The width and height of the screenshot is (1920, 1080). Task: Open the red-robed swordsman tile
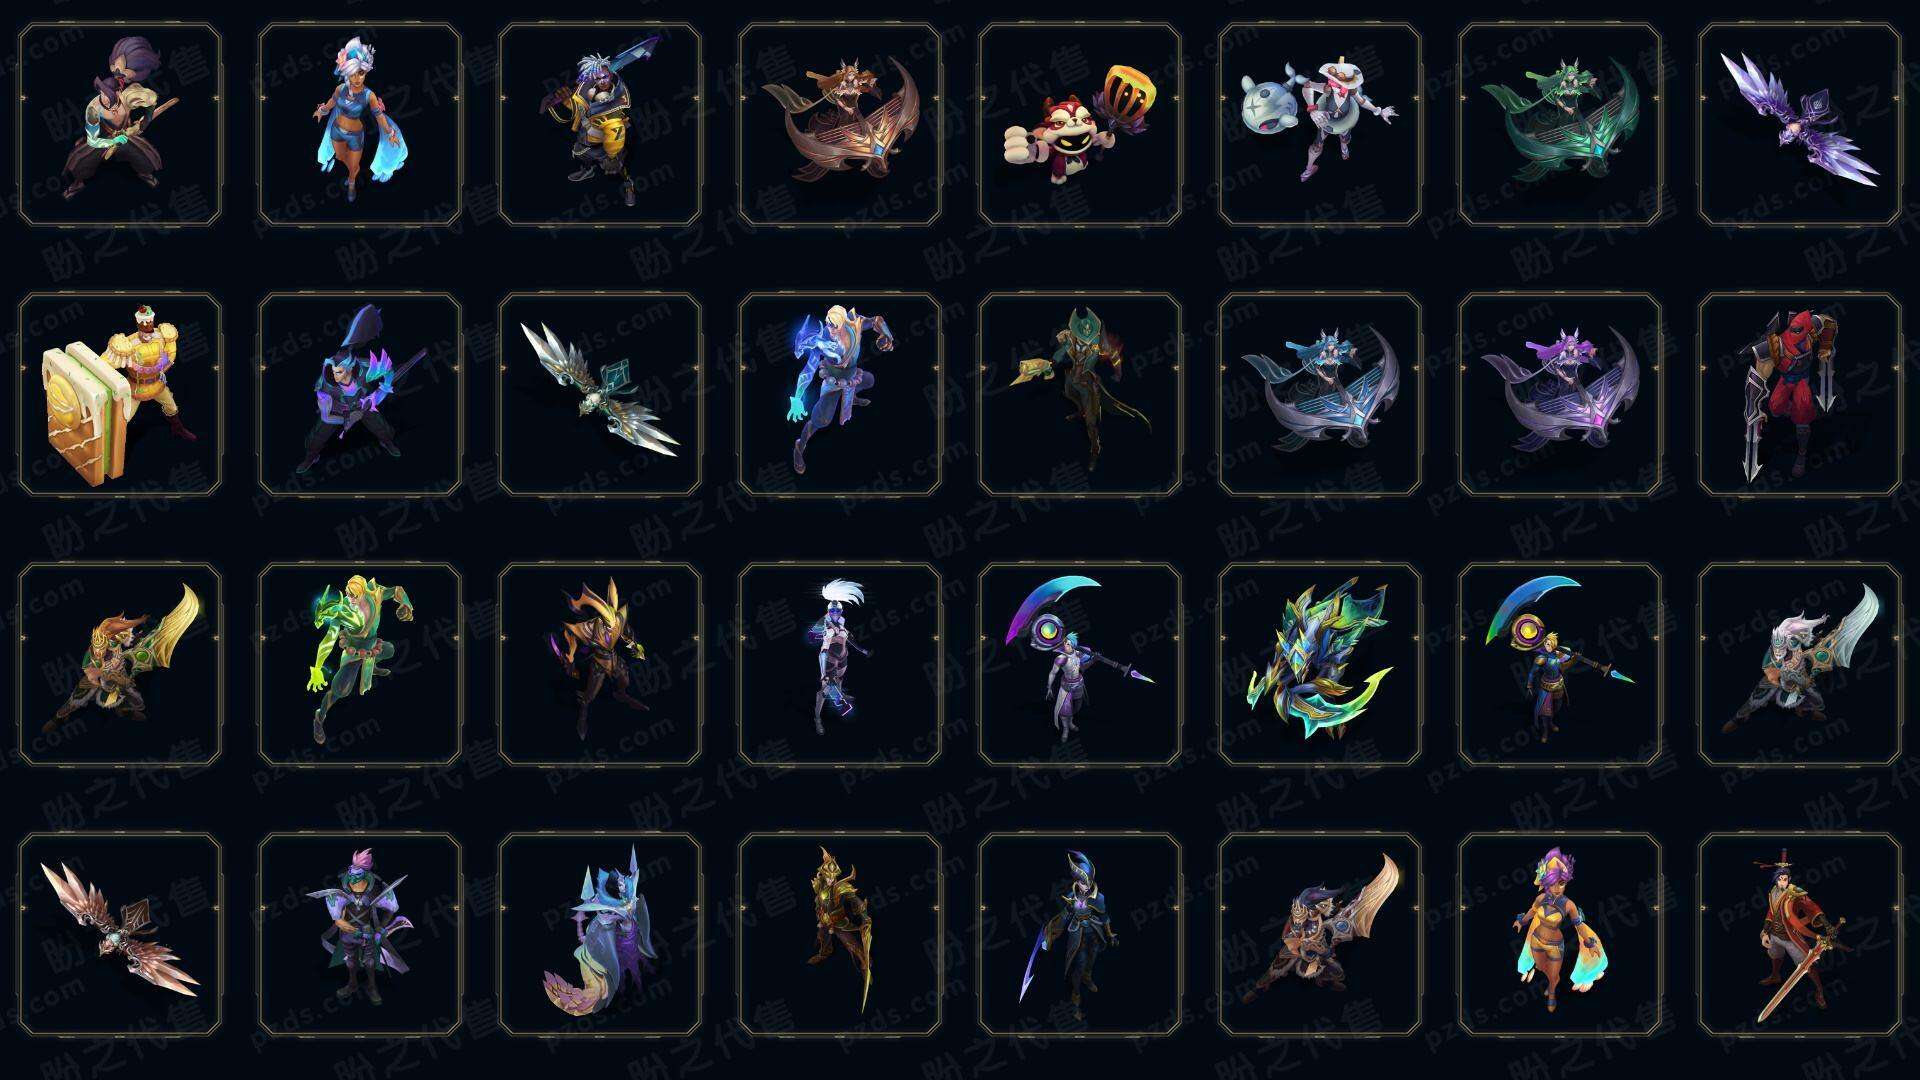pos(1800,934)
